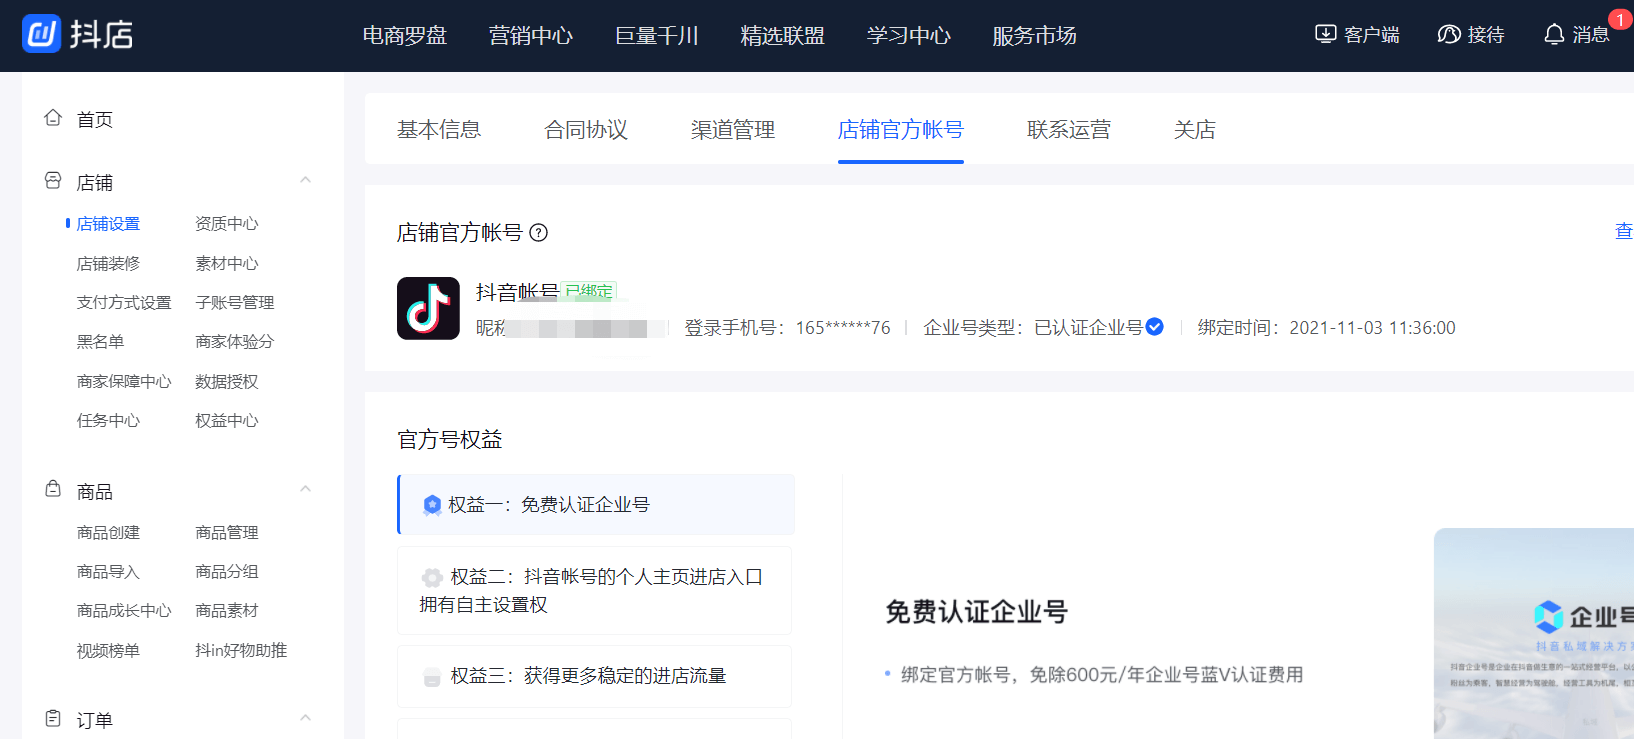This screenshot has width=1634, height=739.
Task: Open 学习中心 in top navigation
Action: (909, 35)
